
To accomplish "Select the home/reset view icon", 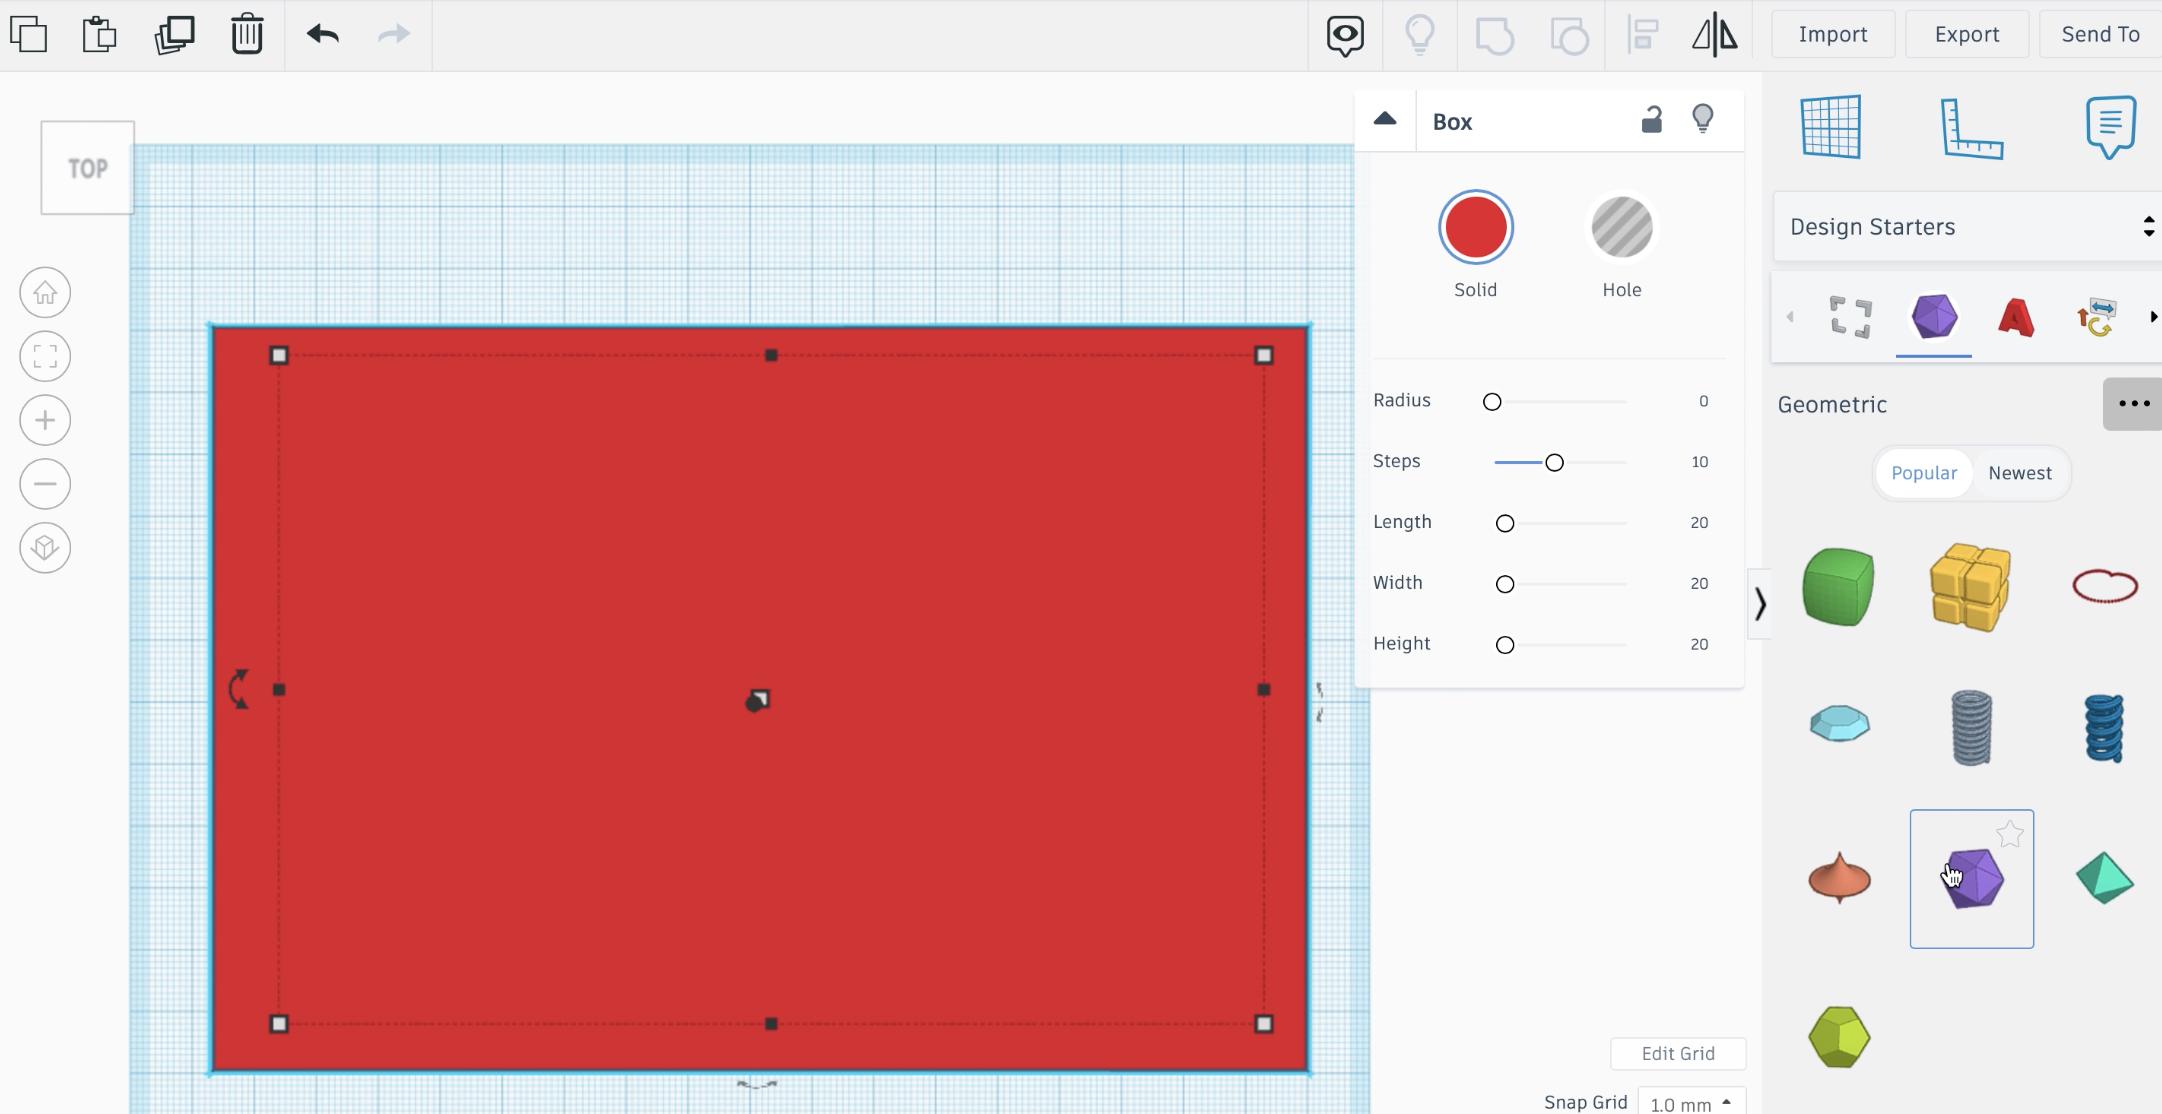I will 43,291.
